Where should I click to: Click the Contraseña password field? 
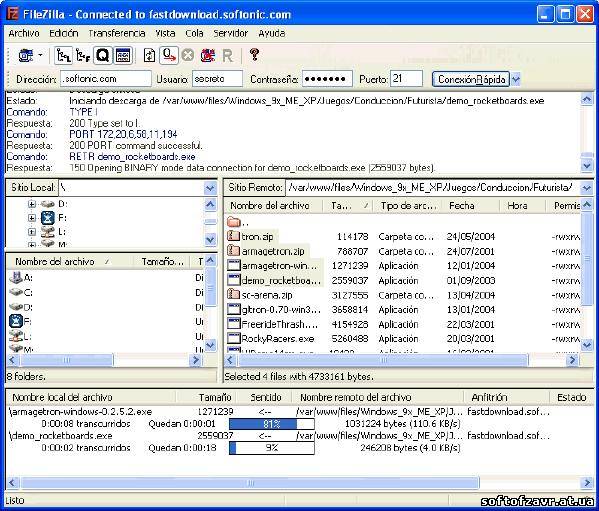click(327, 79)
